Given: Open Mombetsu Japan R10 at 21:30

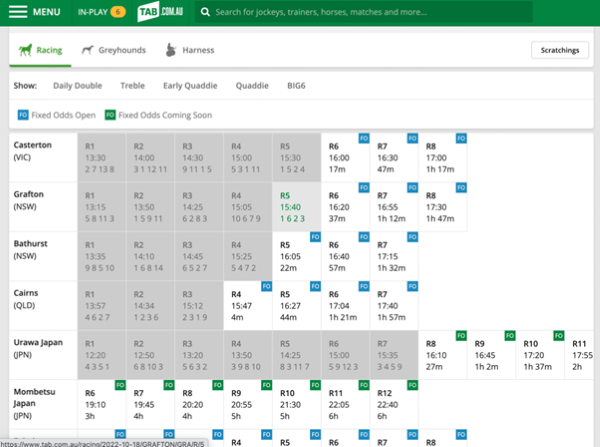Looking at the screenshot, I should pos(297,405).
